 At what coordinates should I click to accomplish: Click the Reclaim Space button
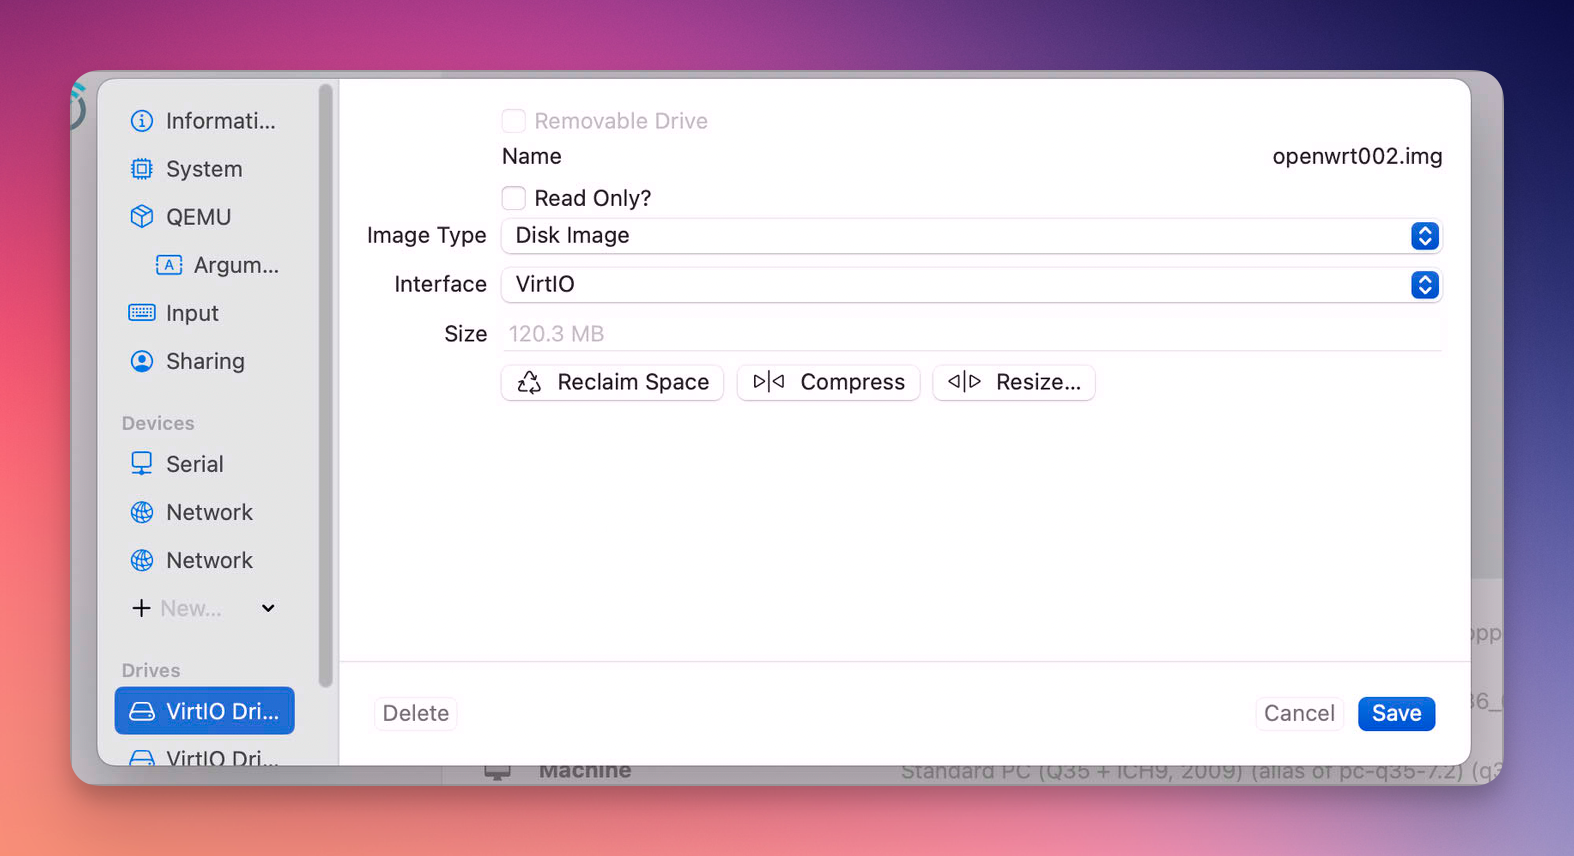point(612,382)
